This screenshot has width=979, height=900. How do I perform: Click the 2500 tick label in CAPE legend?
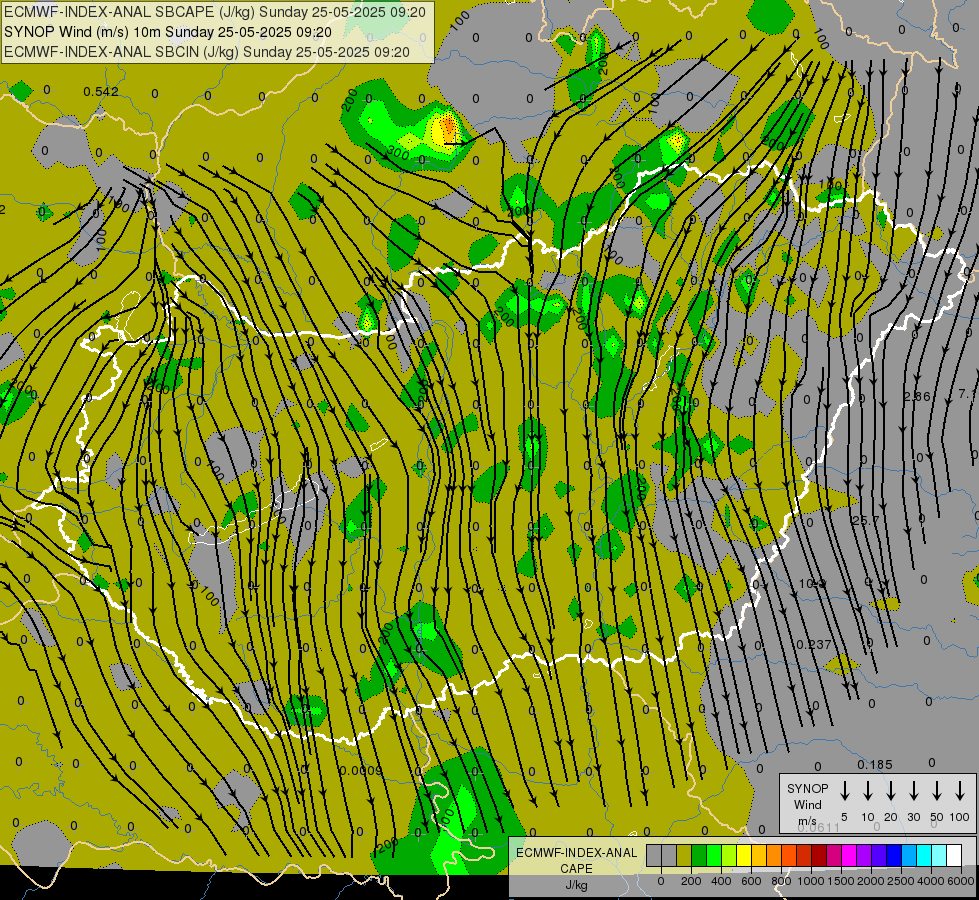(901, 881)
